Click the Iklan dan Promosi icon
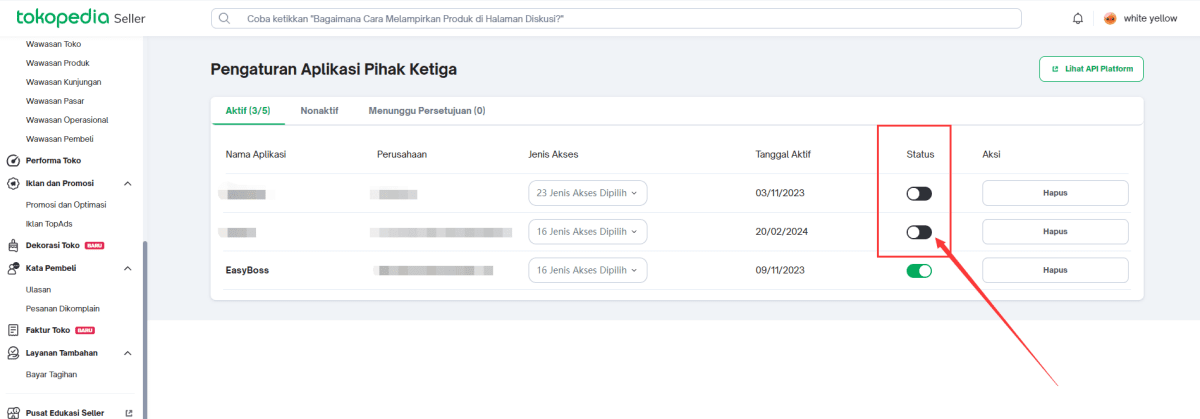The width and height of the screenshot is (1200, 419). click(x=13, y=183)
